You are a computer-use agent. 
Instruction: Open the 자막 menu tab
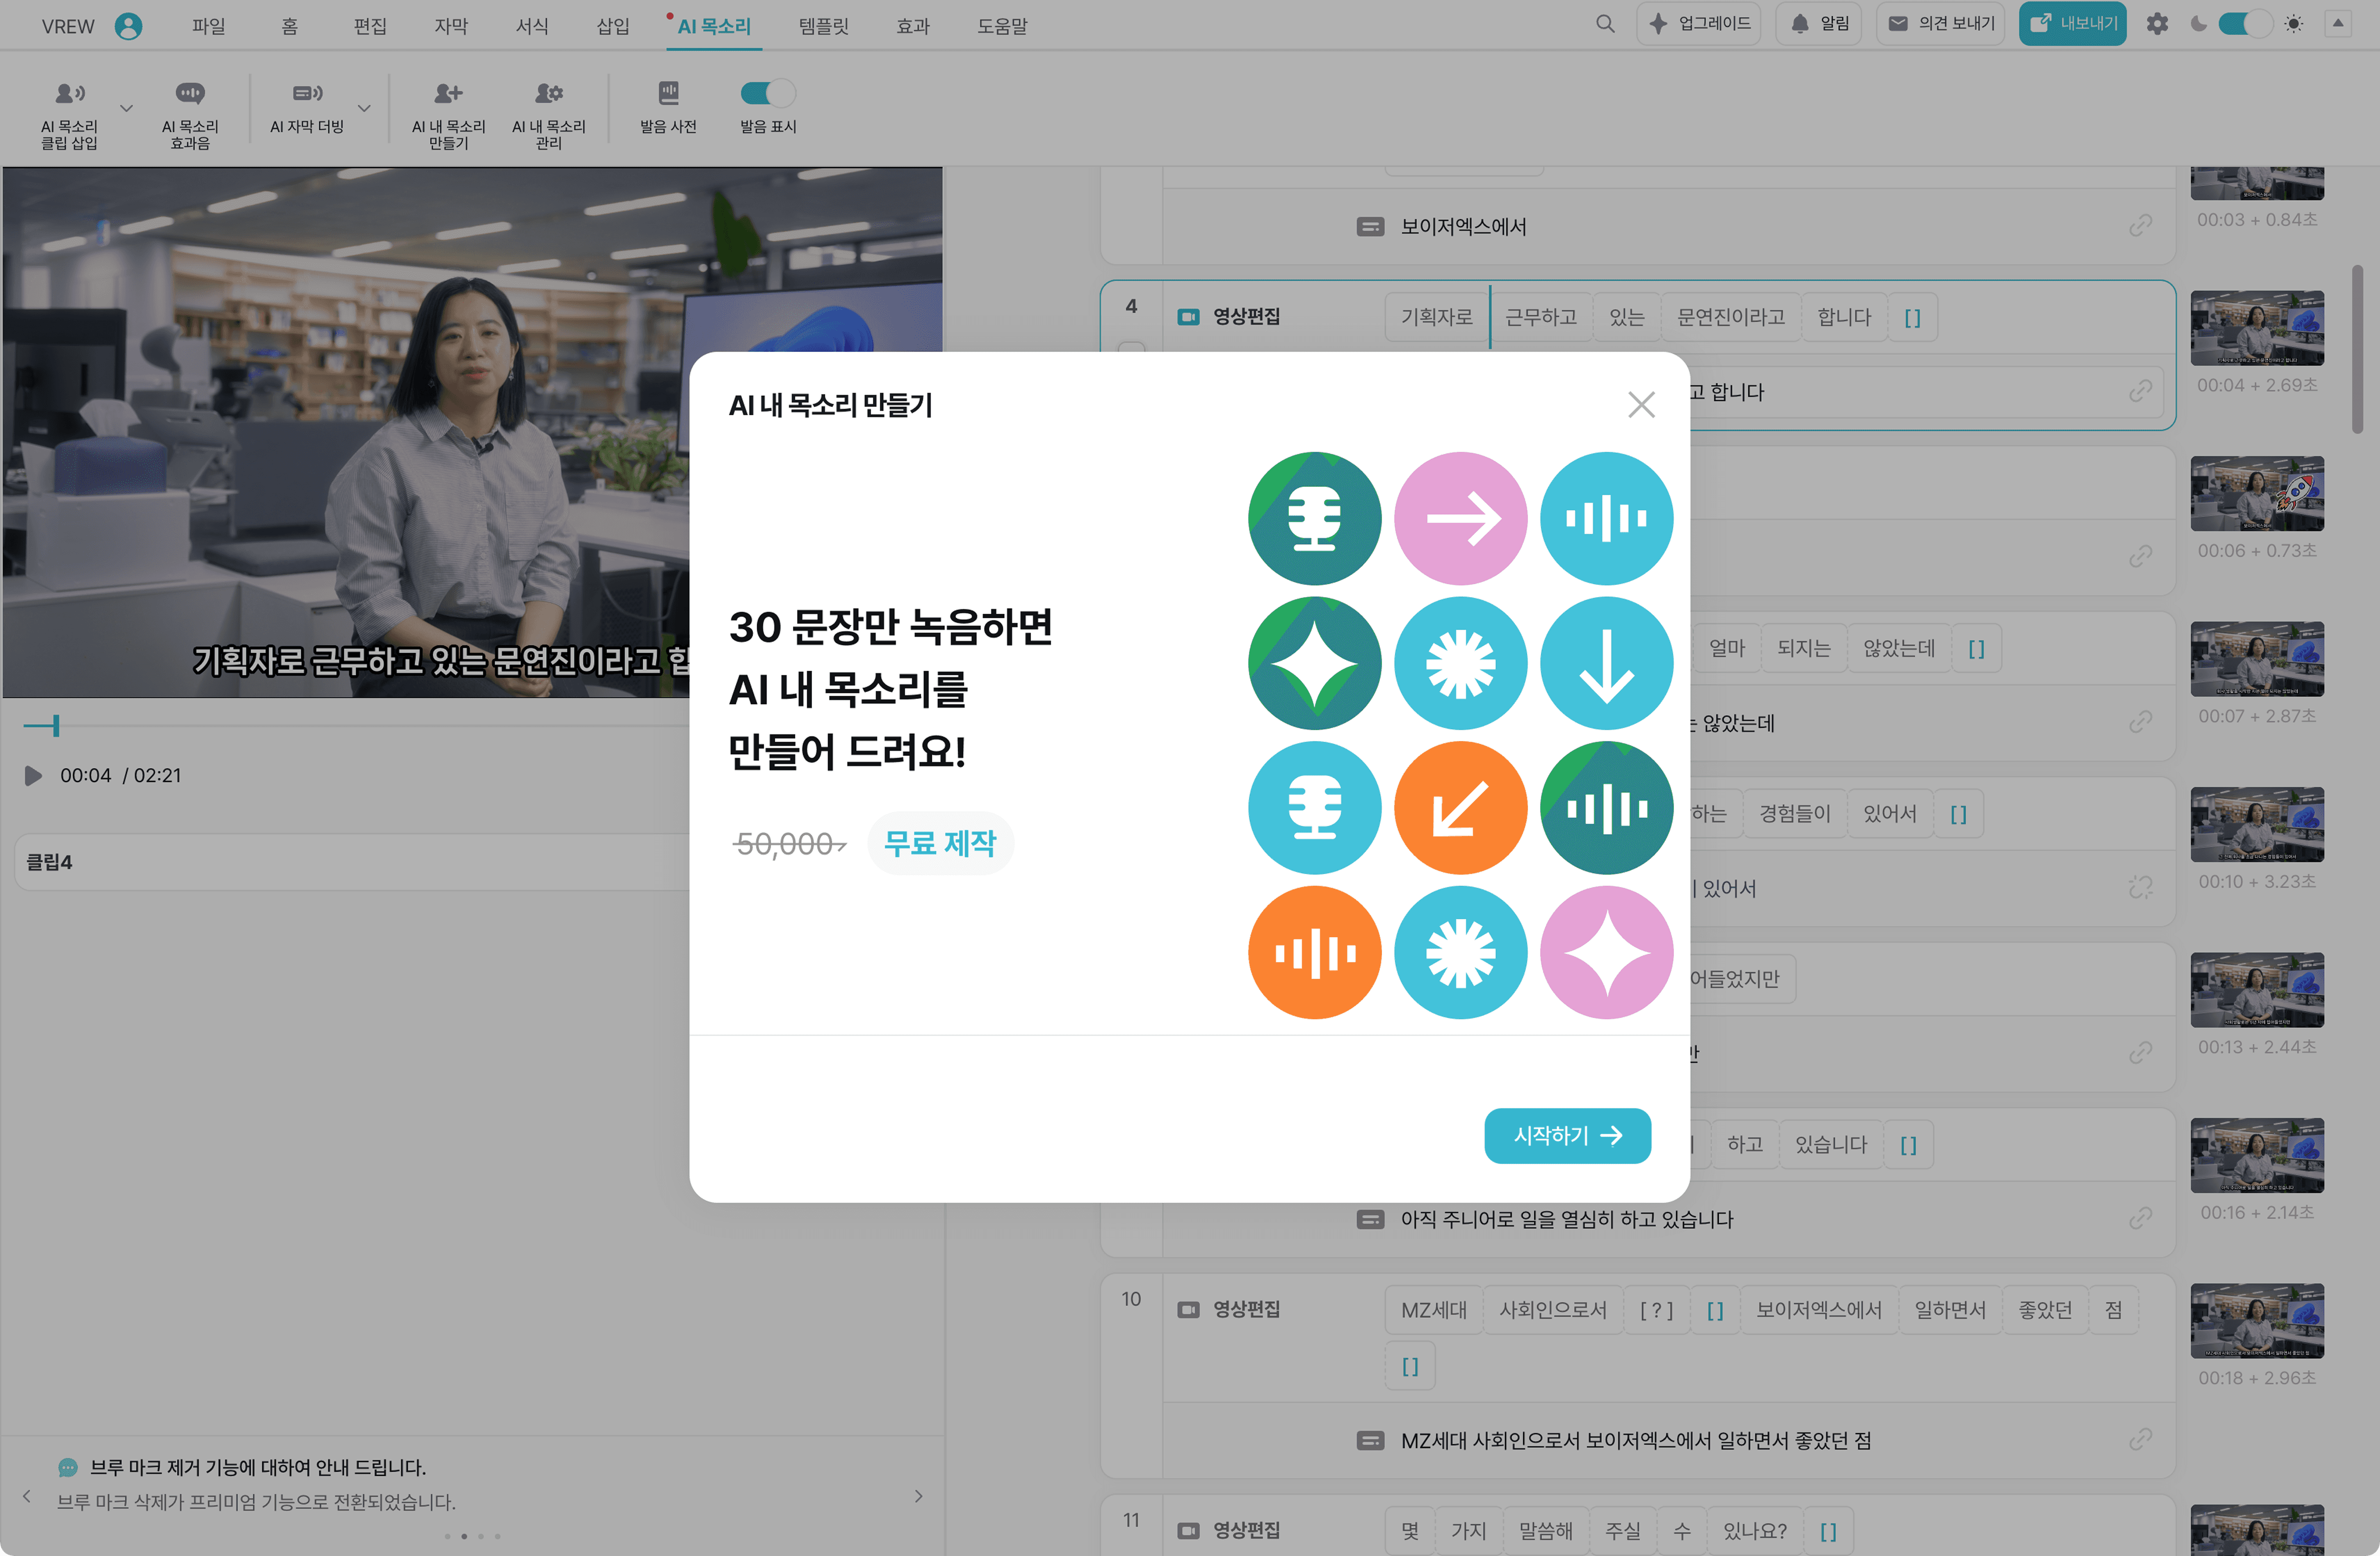[x=451, y=26]
